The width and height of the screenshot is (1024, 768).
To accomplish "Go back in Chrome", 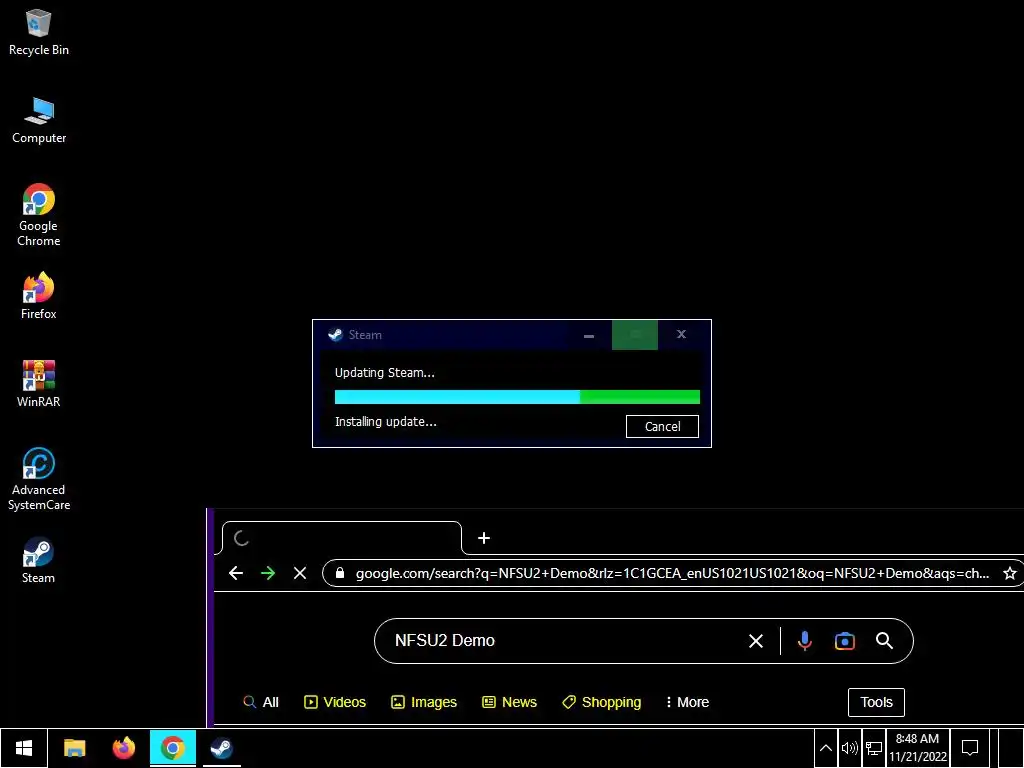I will tap(236, 573).
